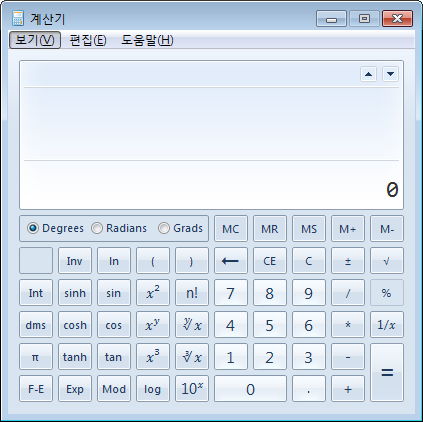Click the x squared button
The height and width of the screenshot is (422, 423).
tap(153, 293)
